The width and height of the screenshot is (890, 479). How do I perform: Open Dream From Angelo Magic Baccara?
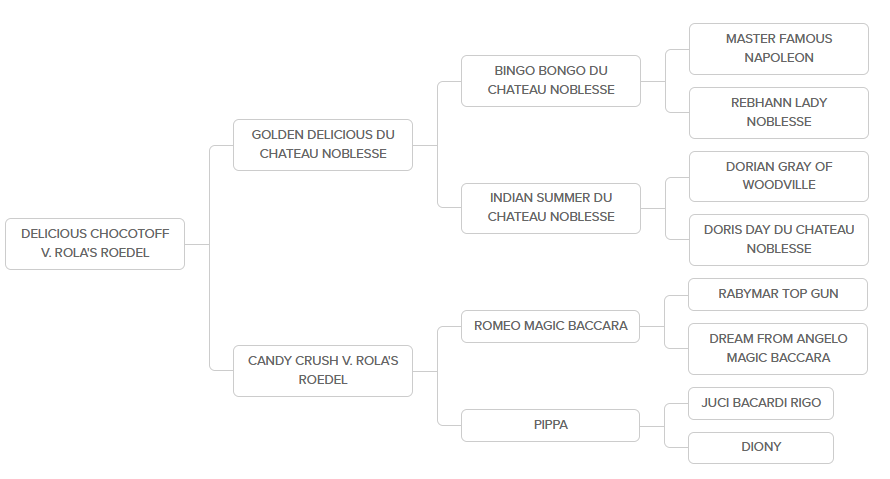(x=778, y=348)
